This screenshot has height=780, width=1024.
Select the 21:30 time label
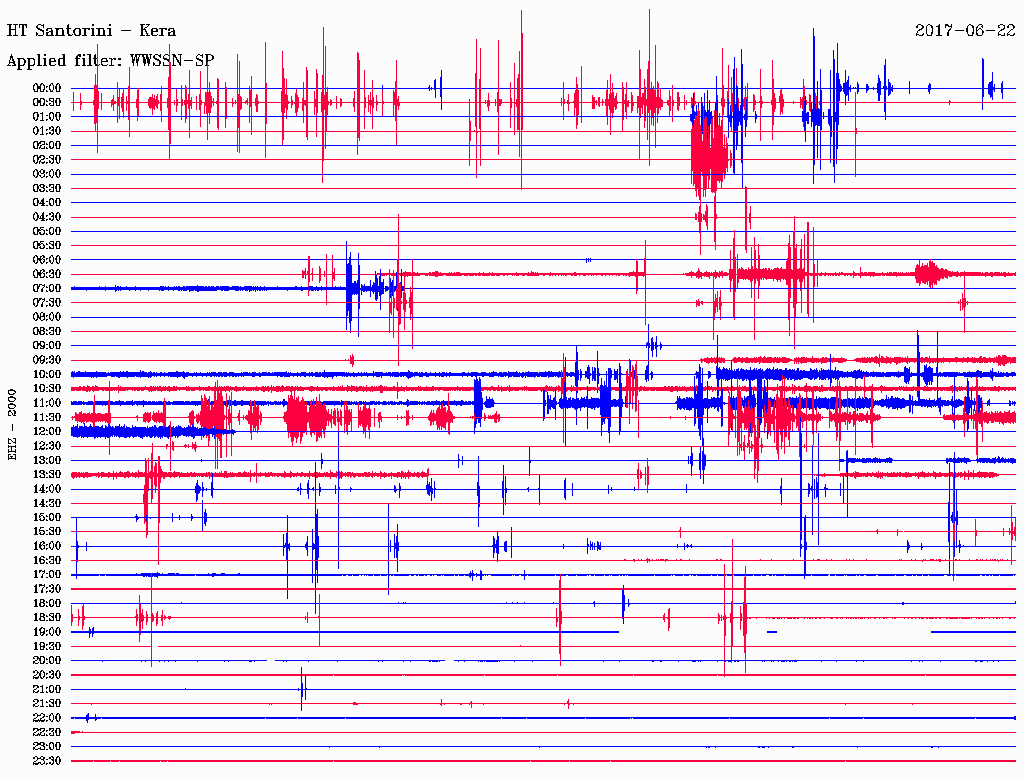47,704
